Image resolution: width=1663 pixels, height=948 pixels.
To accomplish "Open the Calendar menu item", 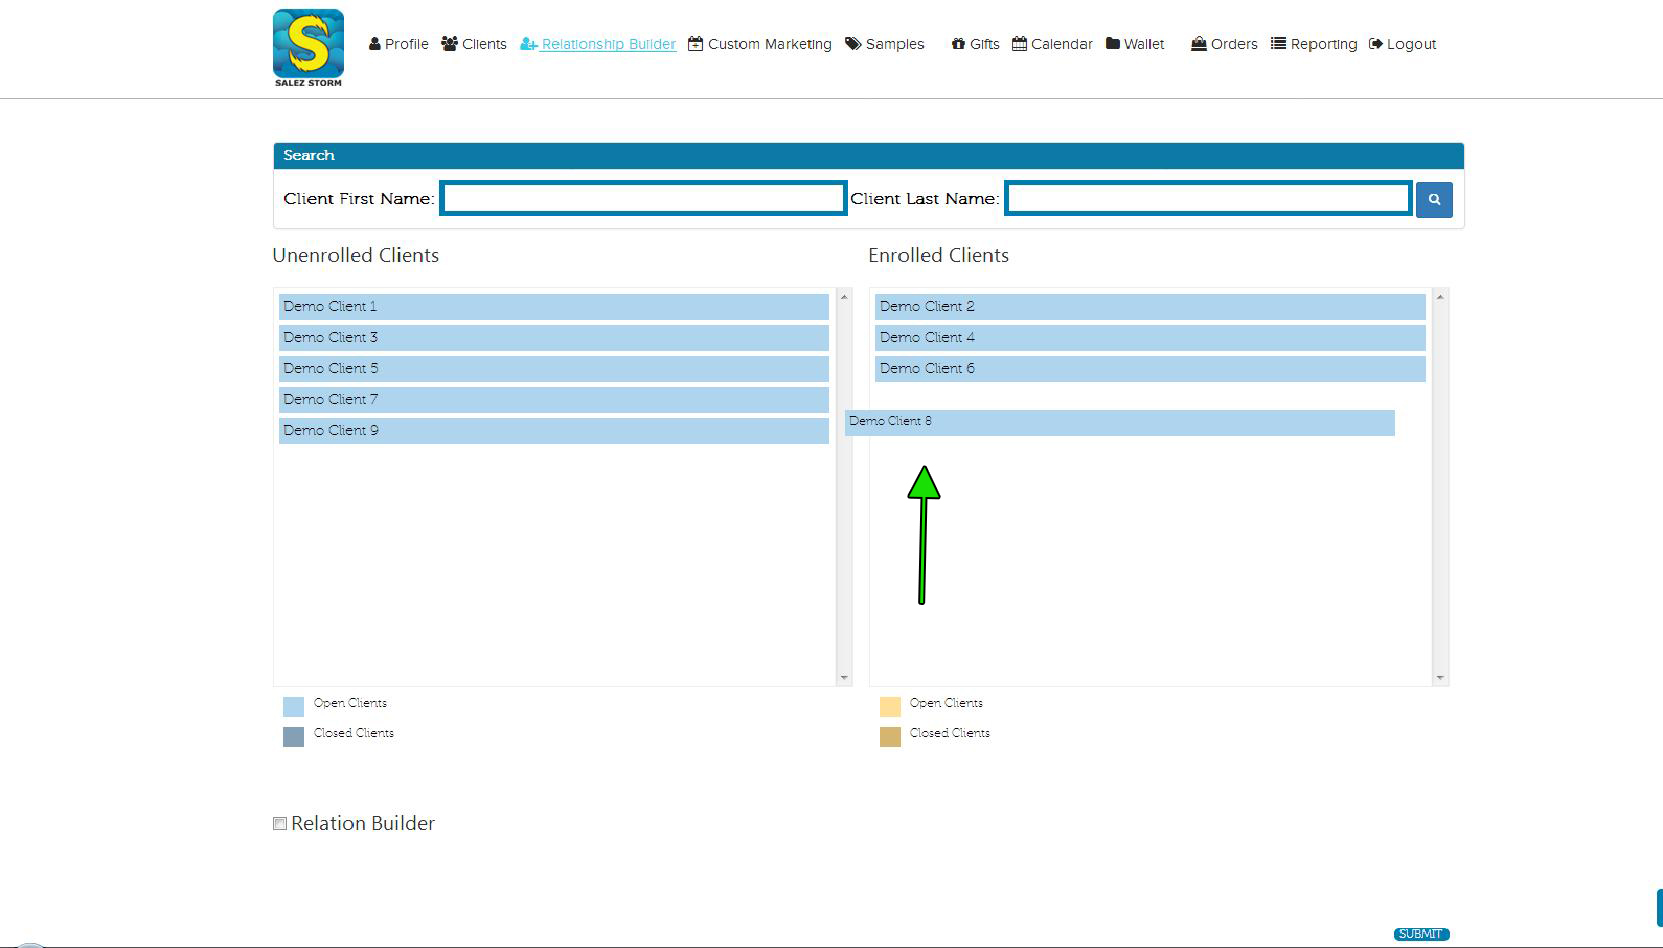I will pos(1061,44).
